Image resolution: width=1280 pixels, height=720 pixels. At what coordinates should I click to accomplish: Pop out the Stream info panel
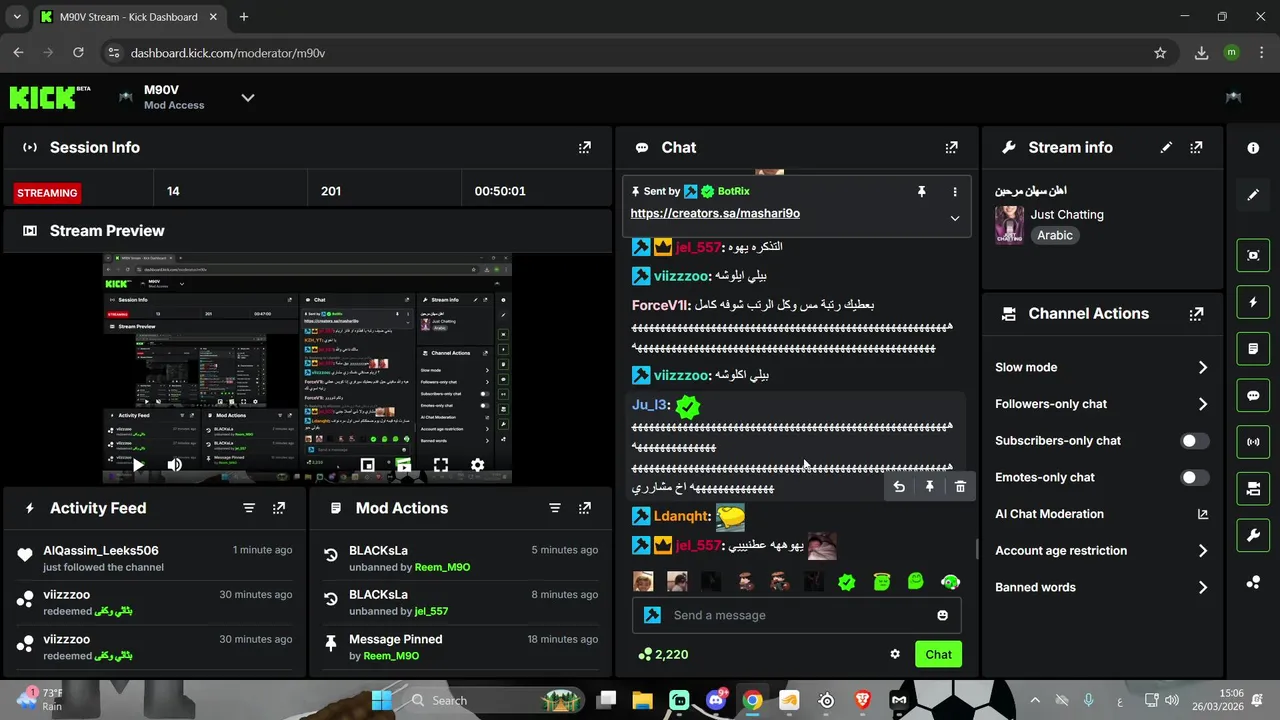pos(1196,147)
